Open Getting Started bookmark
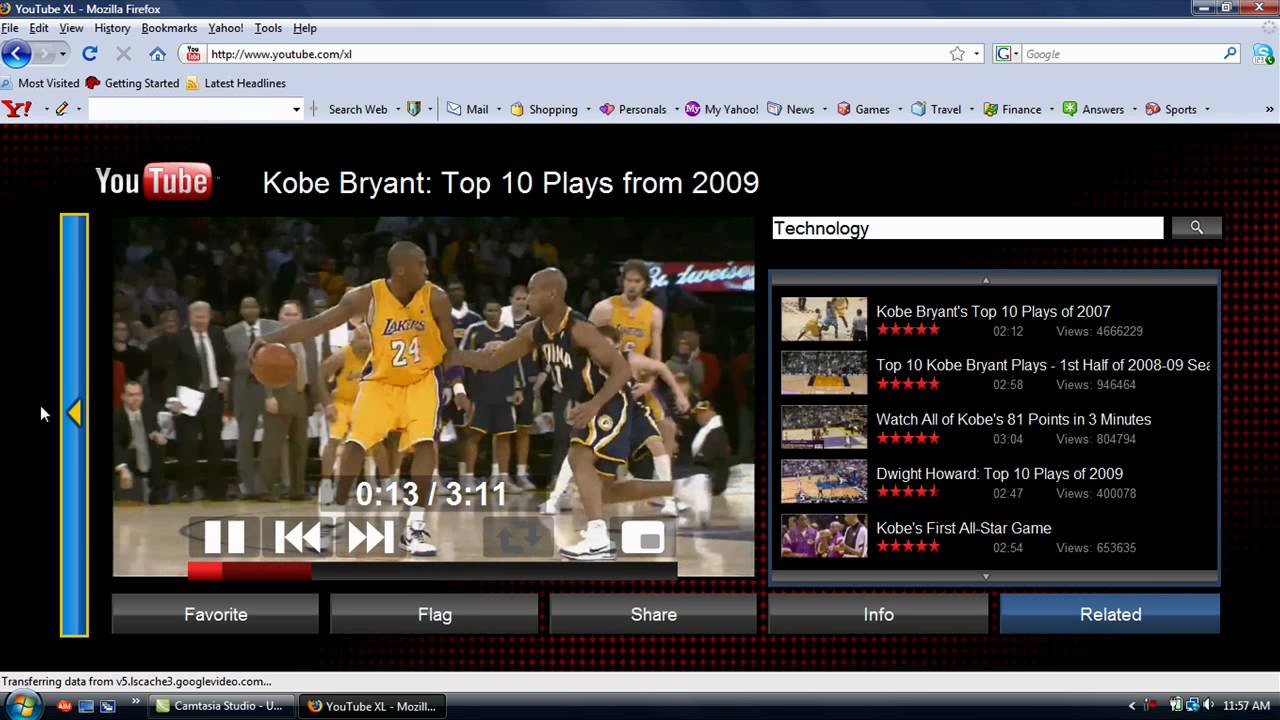1280x720 pixels. (x=133, y=83)
